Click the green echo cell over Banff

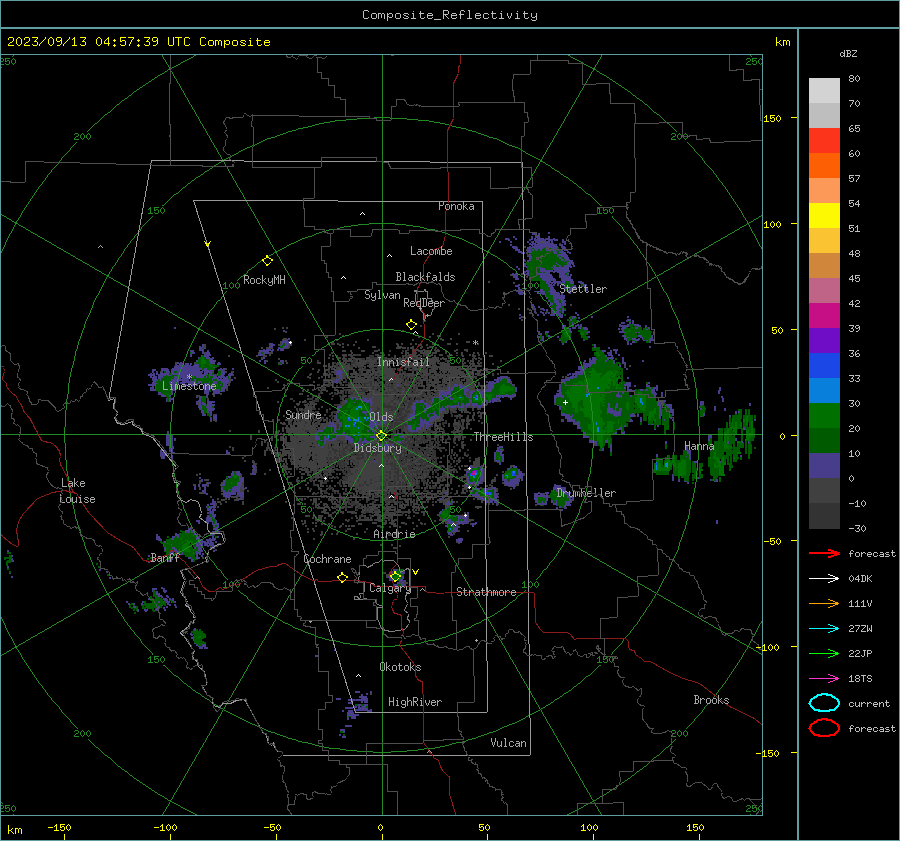[184, 544]
